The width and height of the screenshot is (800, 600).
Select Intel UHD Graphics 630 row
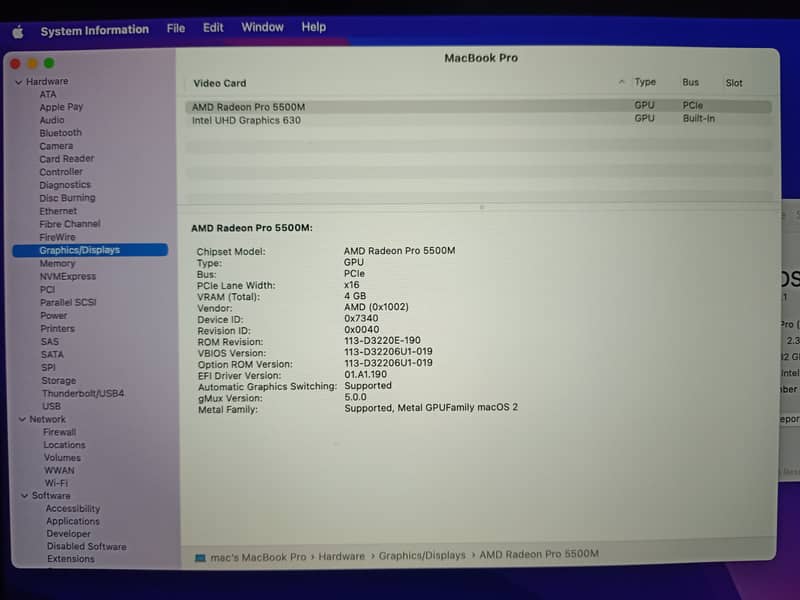pos(246,120)
